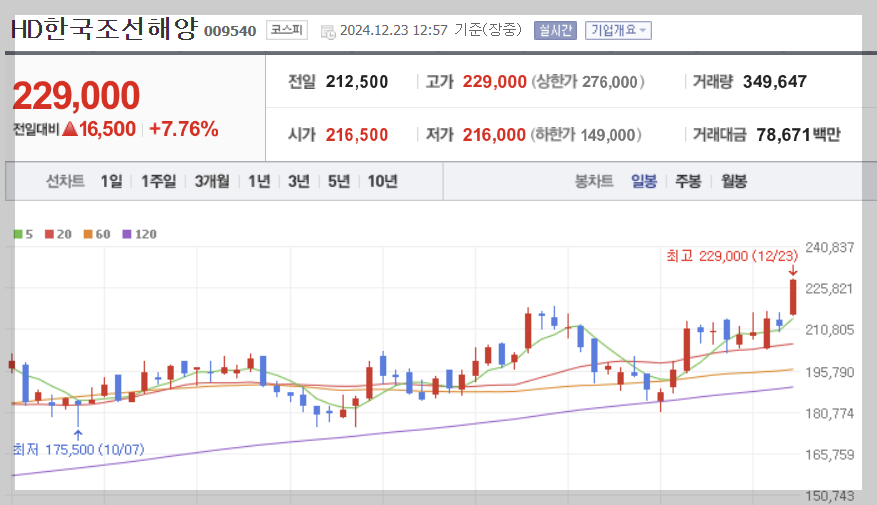Open the 기업개요 dropdown

coord(618,30)
